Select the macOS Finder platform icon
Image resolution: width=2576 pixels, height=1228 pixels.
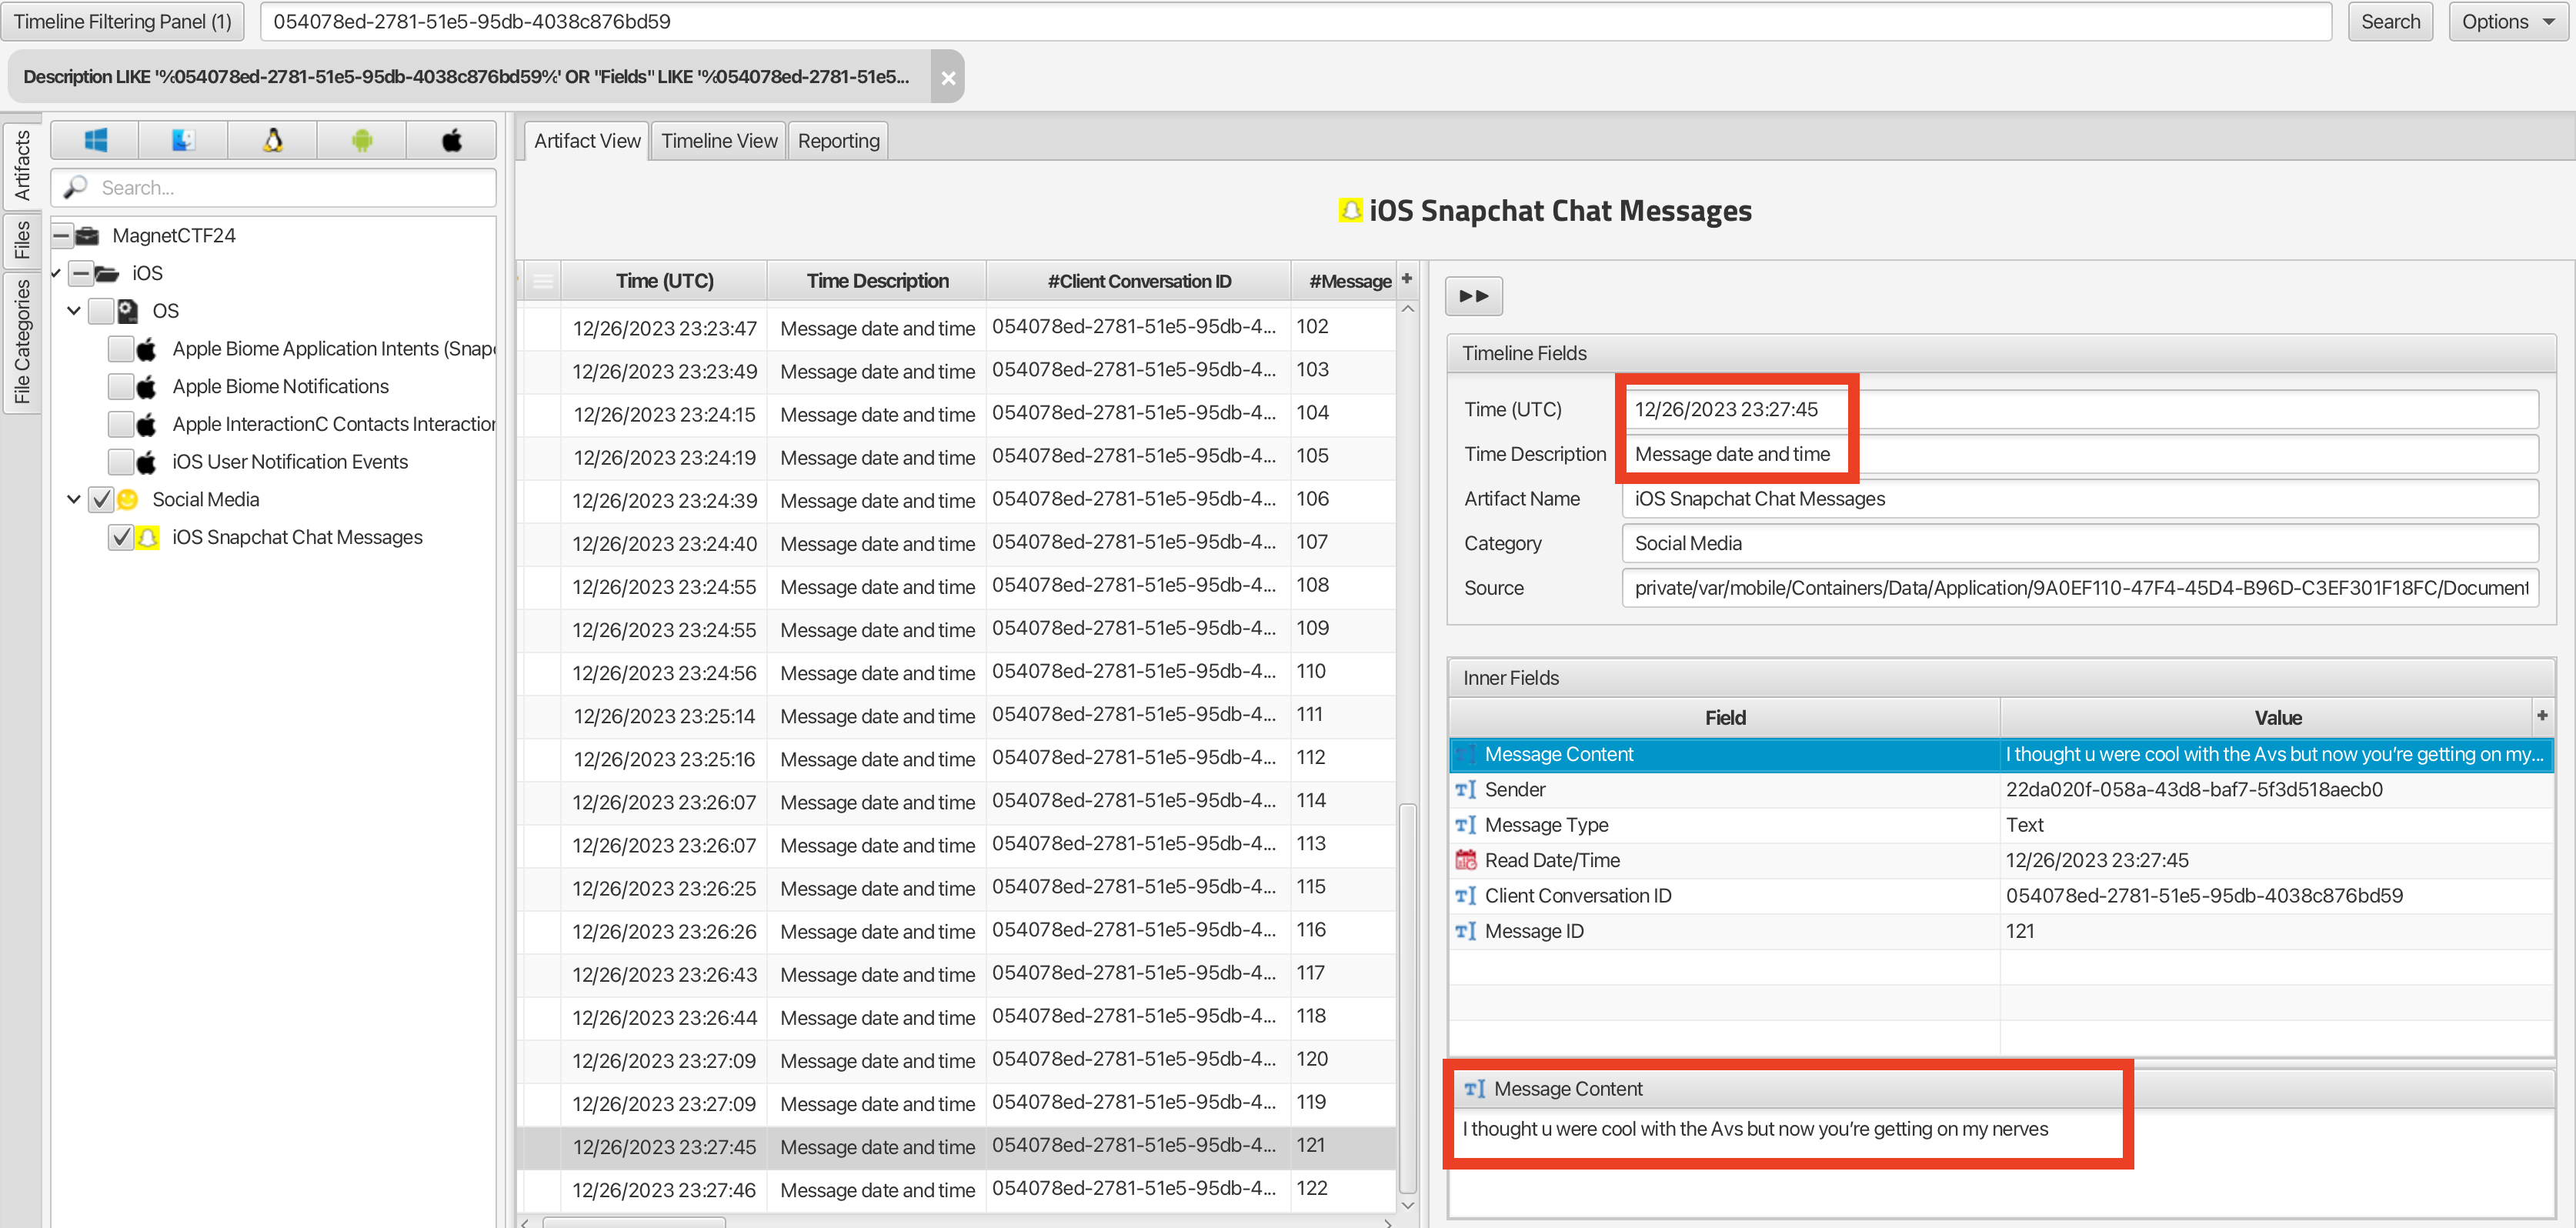183,141
